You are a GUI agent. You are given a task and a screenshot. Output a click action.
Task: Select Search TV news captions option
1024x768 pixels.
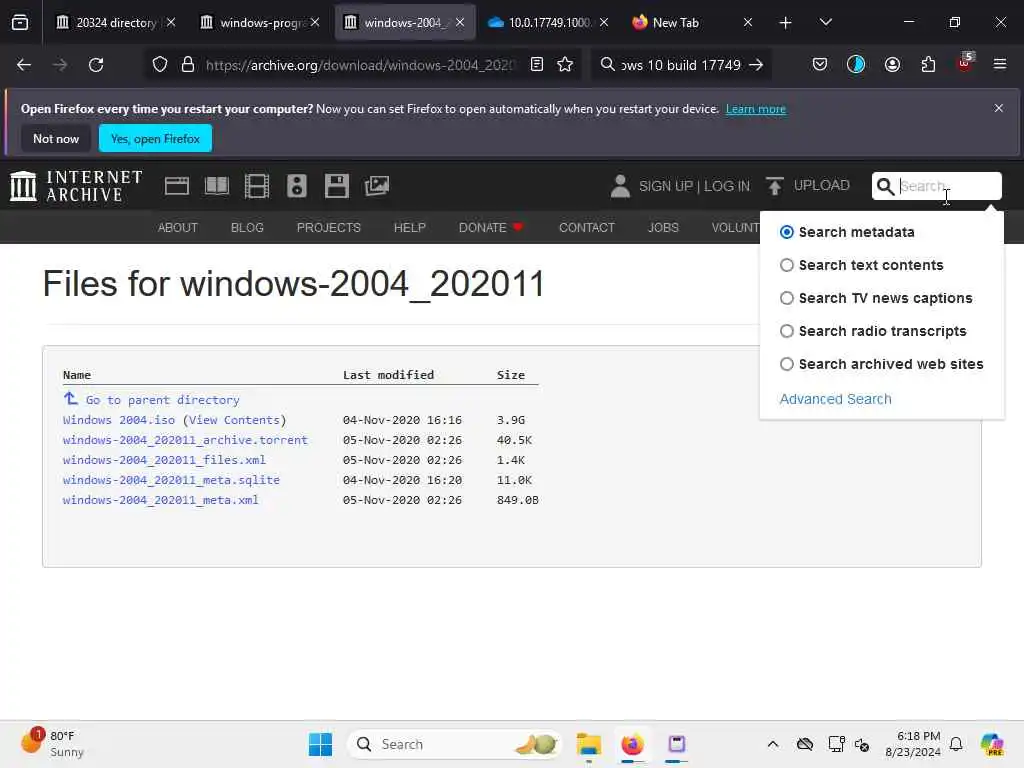pos(787,298)
